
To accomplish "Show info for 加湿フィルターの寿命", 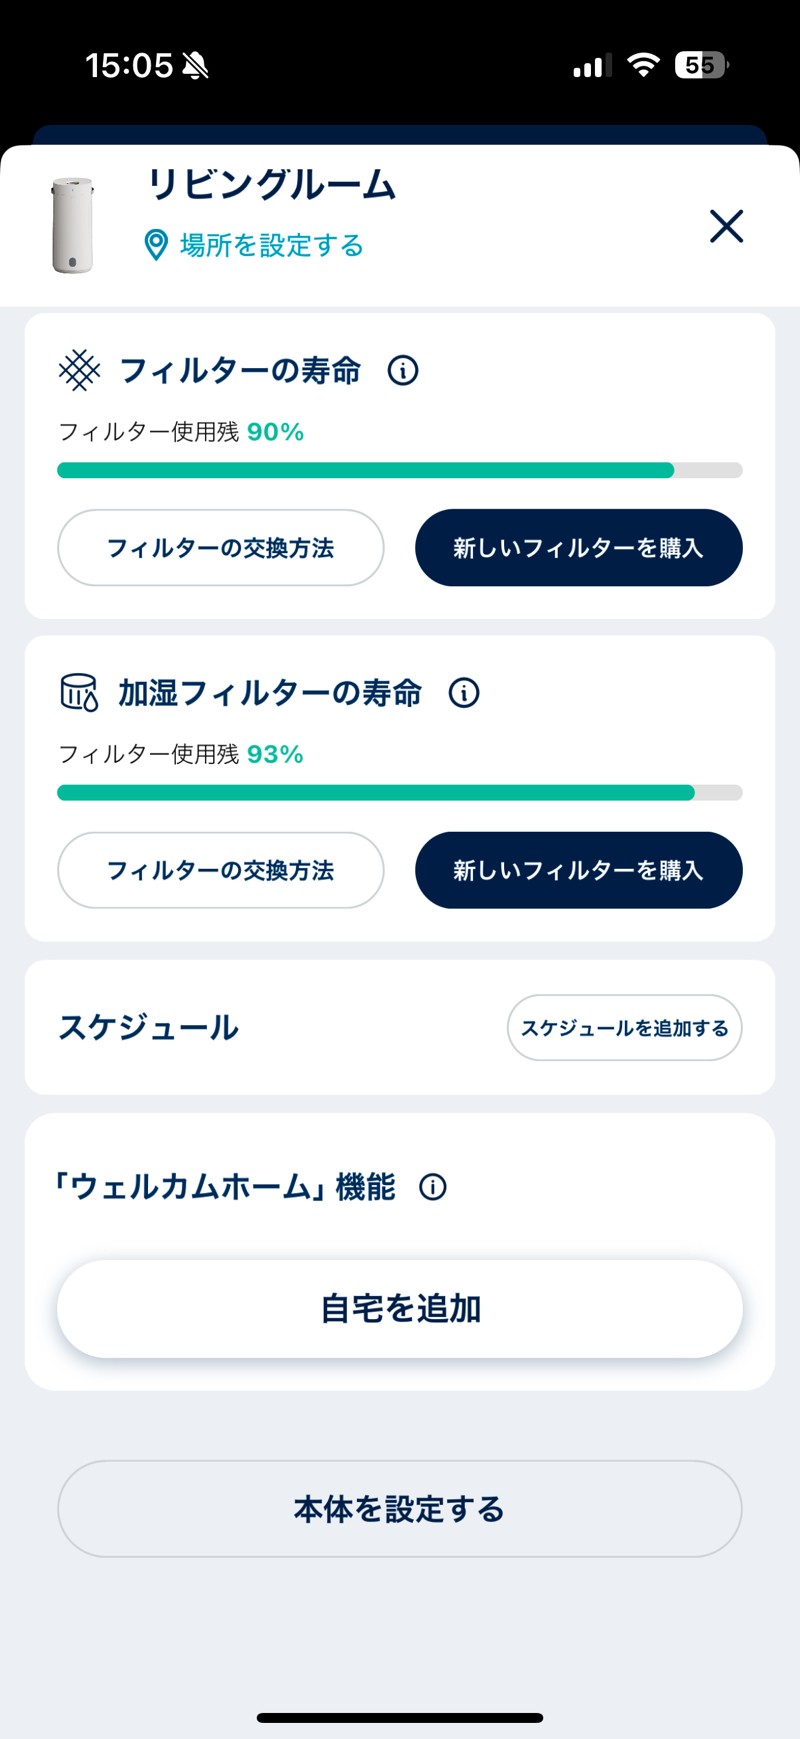I will click(464, 692).
